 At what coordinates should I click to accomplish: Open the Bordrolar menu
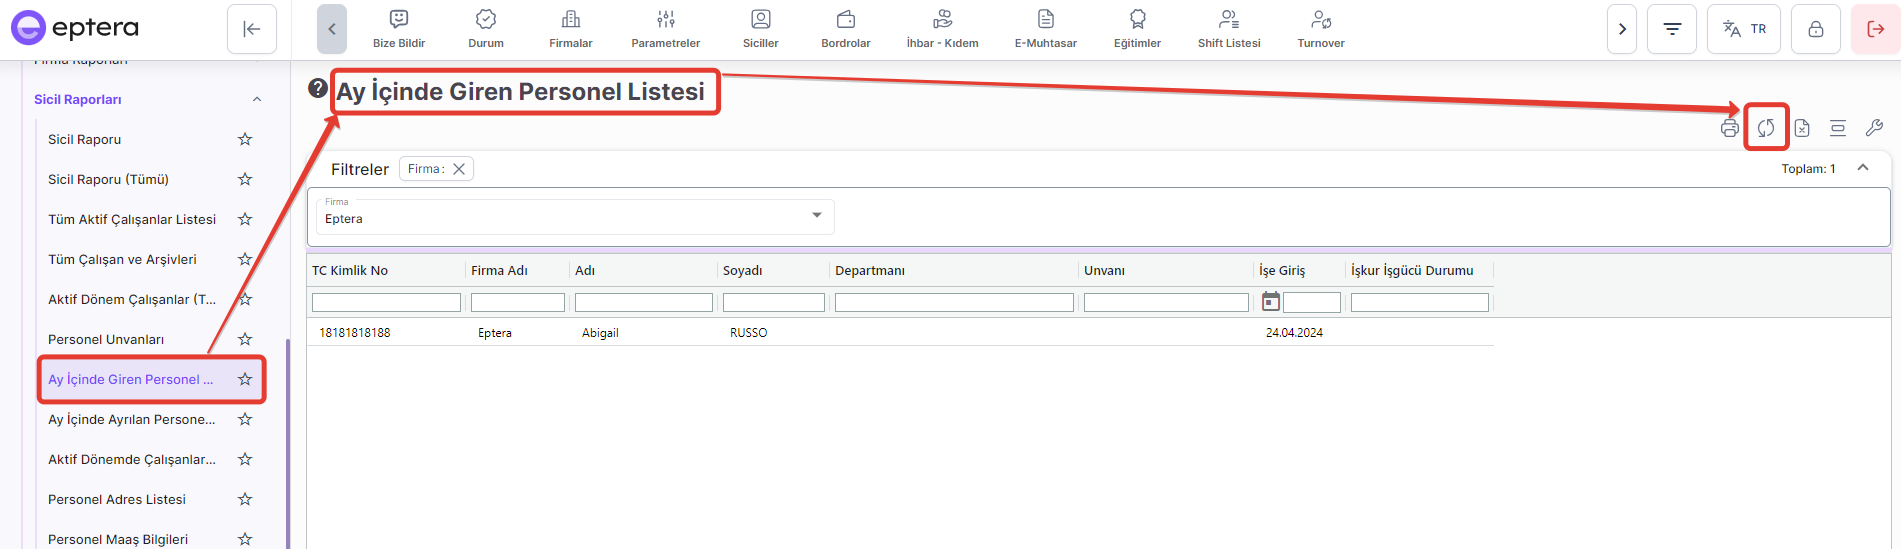pos(845,29)
